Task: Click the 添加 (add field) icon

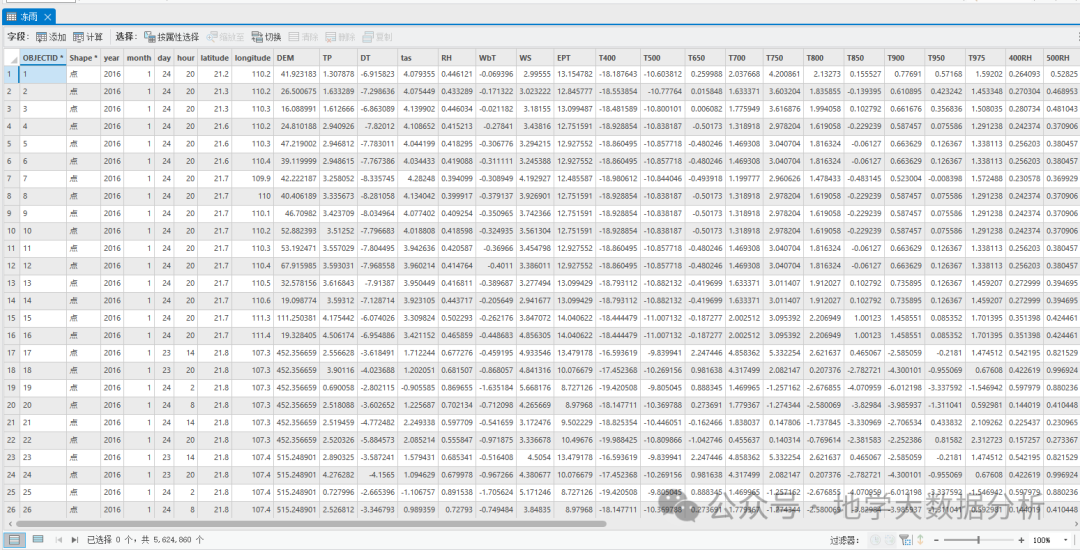Action: pyautogui.click(x=41, y=36)
